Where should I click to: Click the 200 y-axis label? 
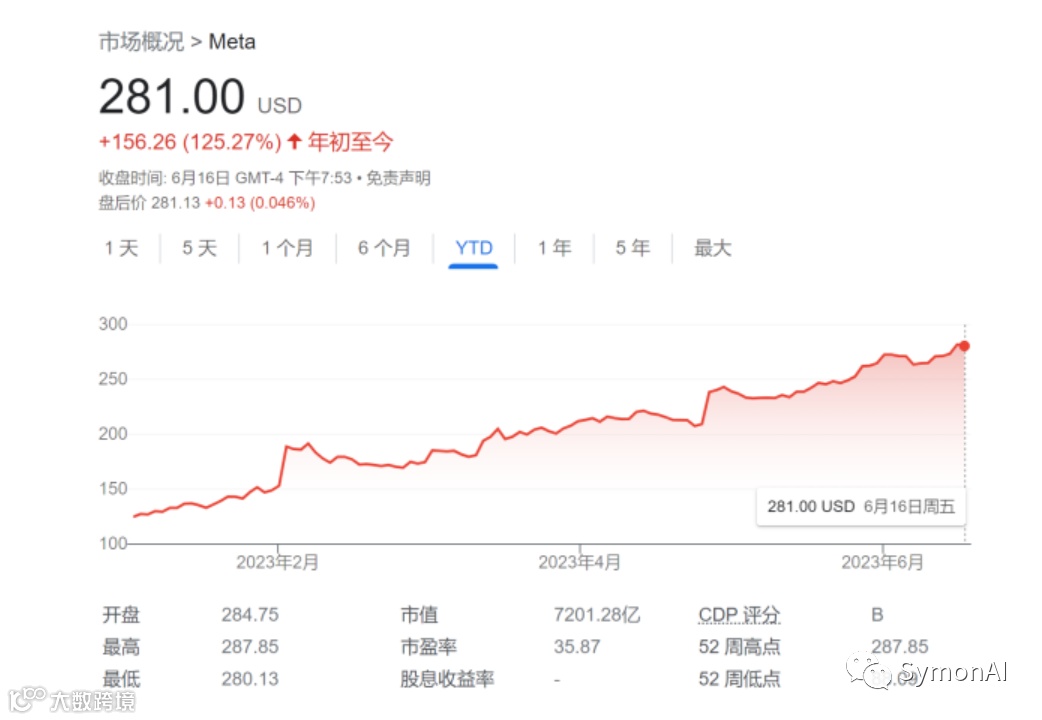[x=113, y=433]
